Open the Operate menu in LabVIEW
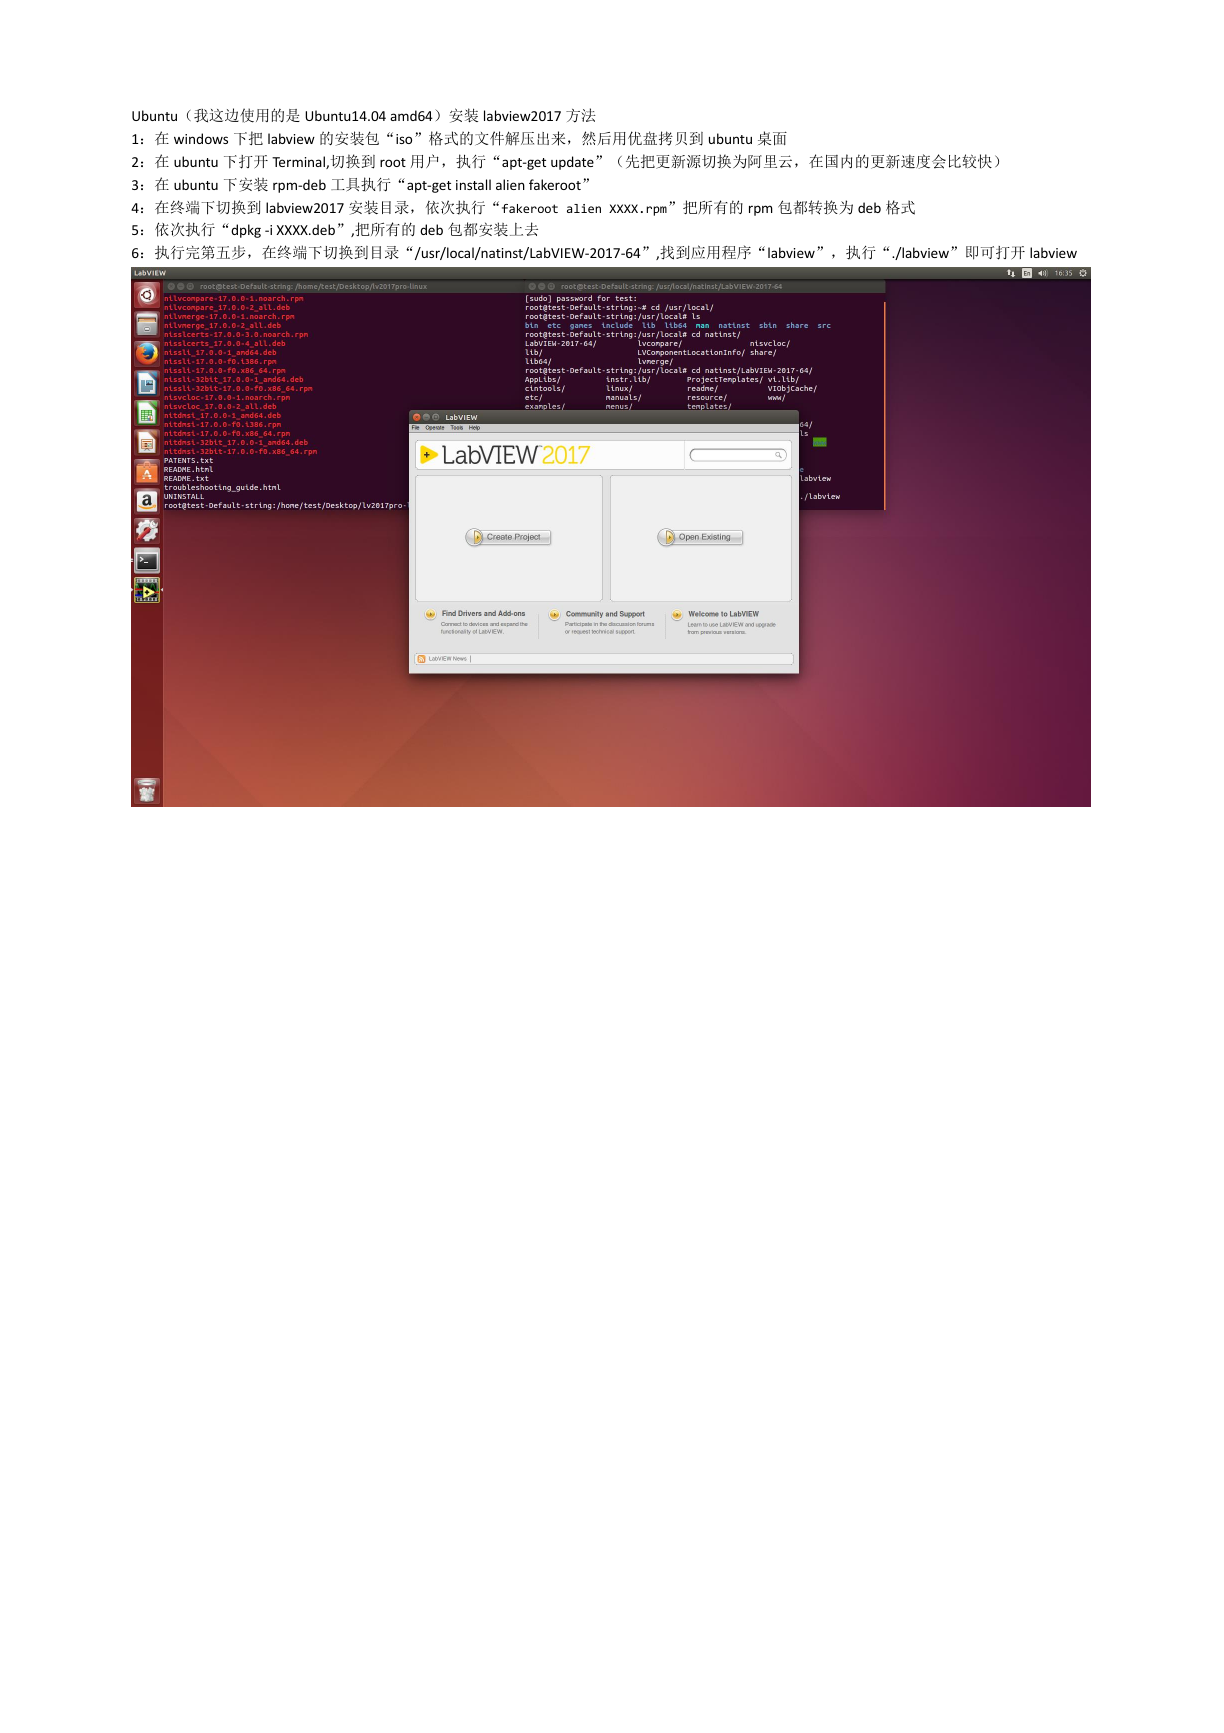 pyautogui.click(x=435, y=428)
